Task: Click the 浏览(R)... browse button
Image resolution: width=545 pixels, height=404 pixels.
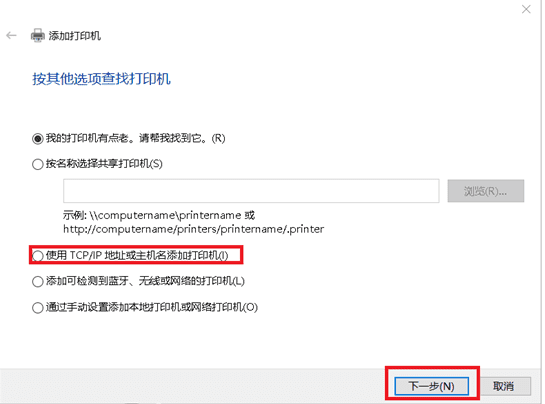Action: pos(486,191)
